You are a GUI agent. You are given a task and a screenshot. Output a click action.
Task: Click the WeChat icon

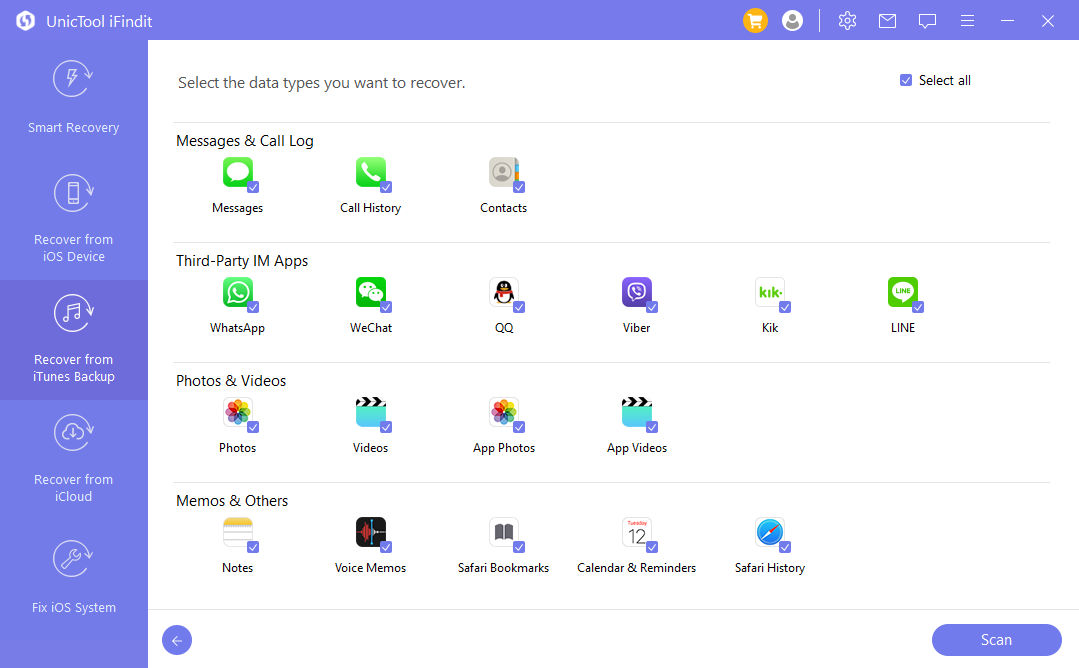click(370, 292)
